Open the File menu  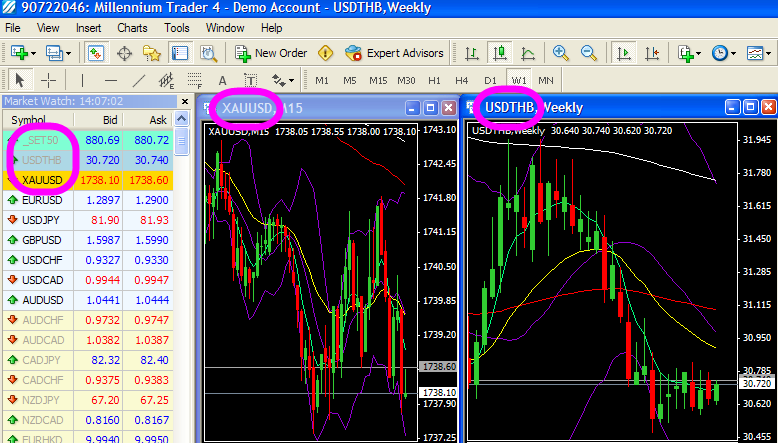pyautogui.click(x=12, y=28)
